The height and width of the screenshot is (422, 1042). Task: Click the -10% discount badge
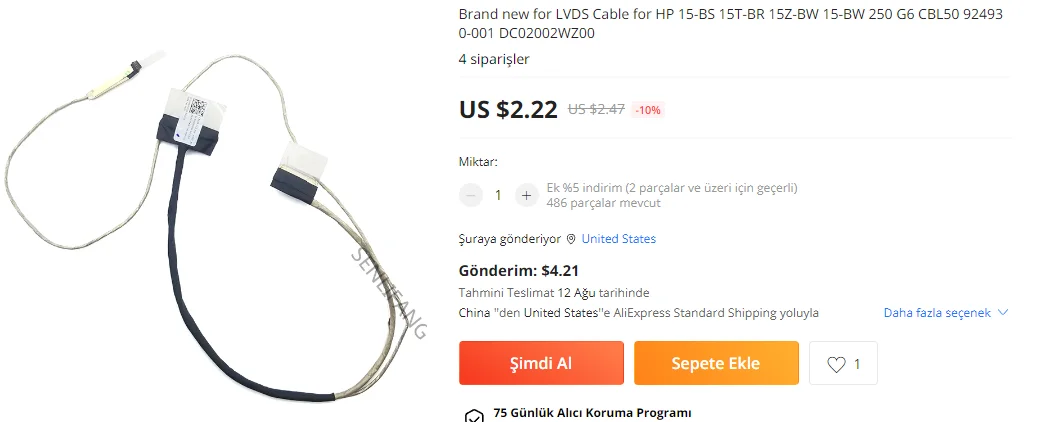coord(647,110)
